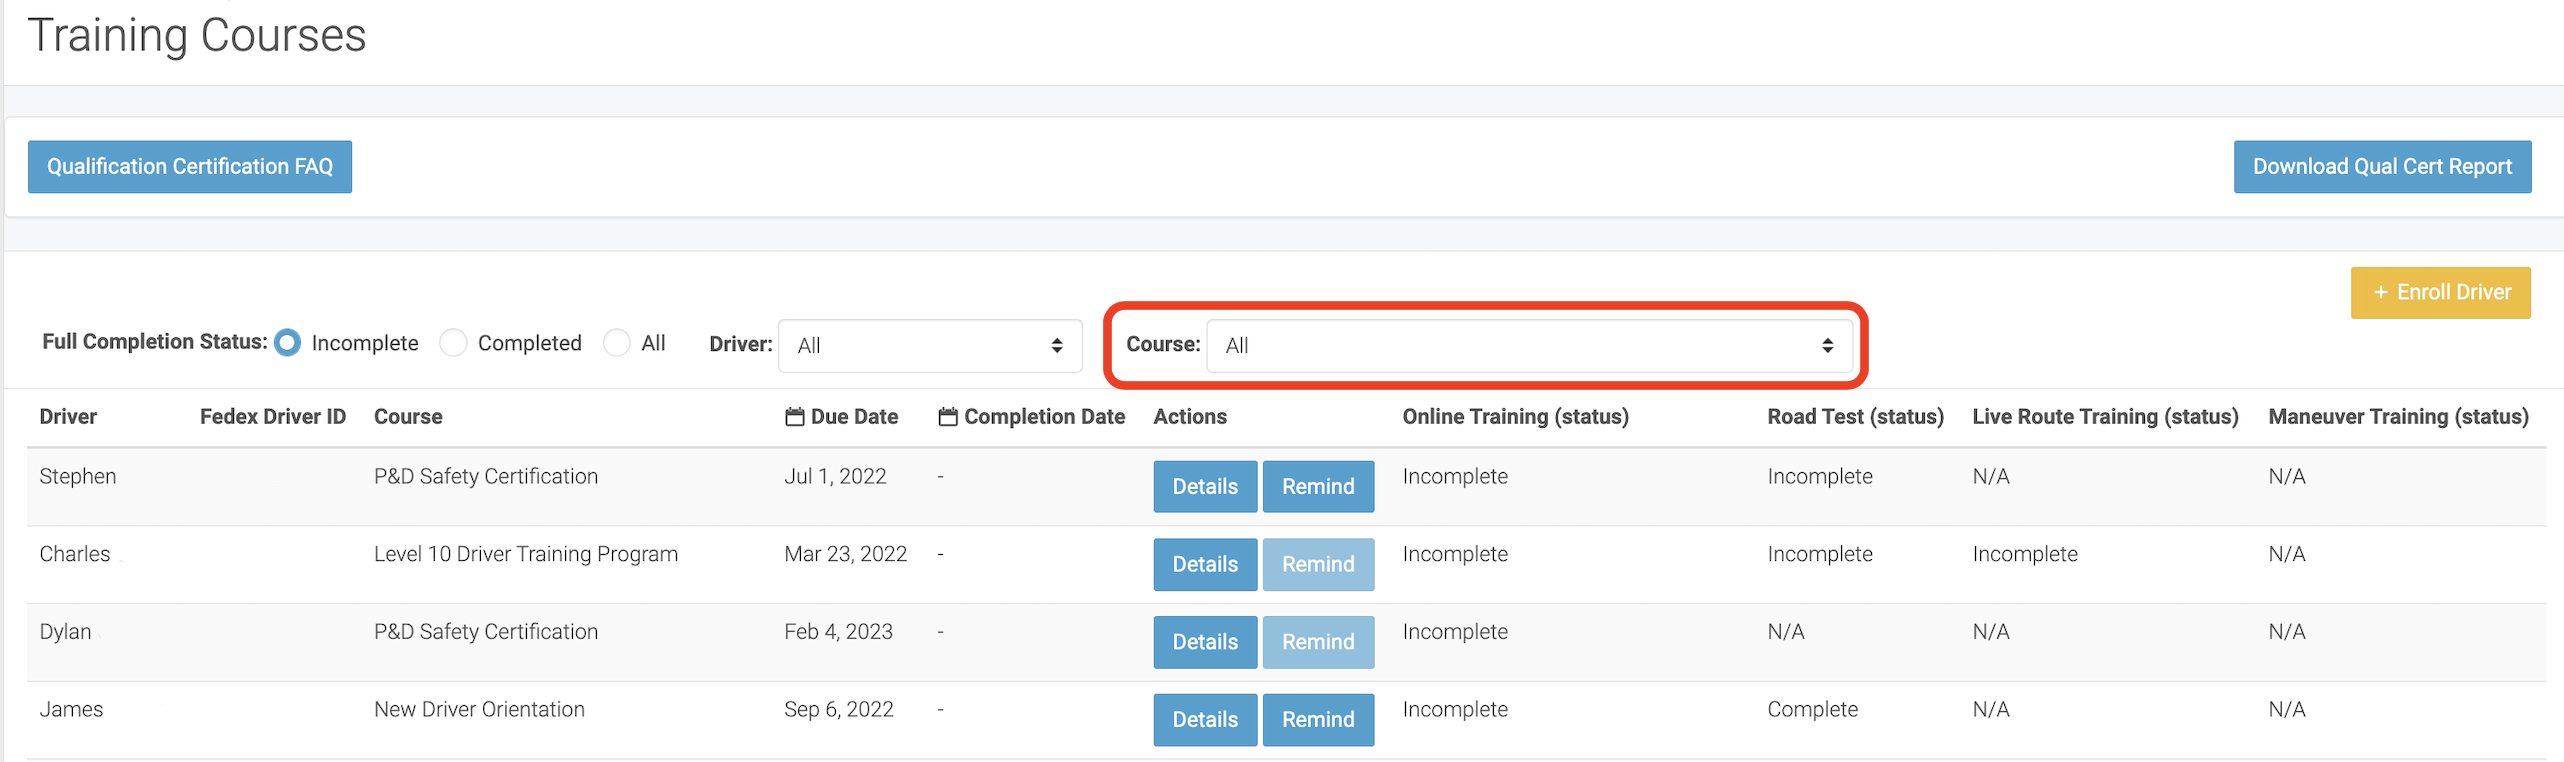The height and width of the screenshot is (762, 2564).
Task: Click Download Qual Cert Report button
Action: [2382, 167]
